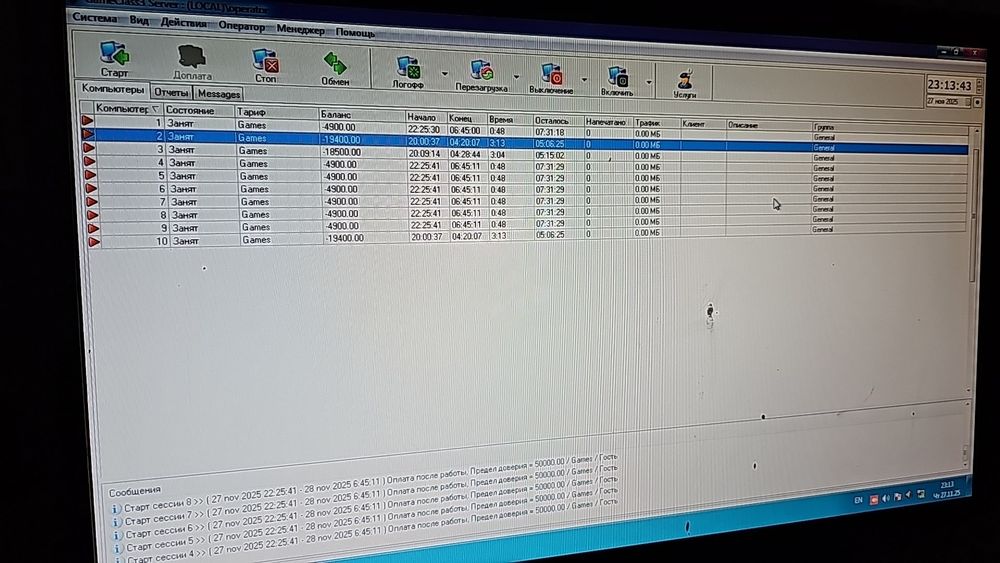Image resolution: width=1000 pixels, height=563 pixels.
Task: Click red status arrow of computer 4
Action: pyautogui.click(x=90, y=161)
